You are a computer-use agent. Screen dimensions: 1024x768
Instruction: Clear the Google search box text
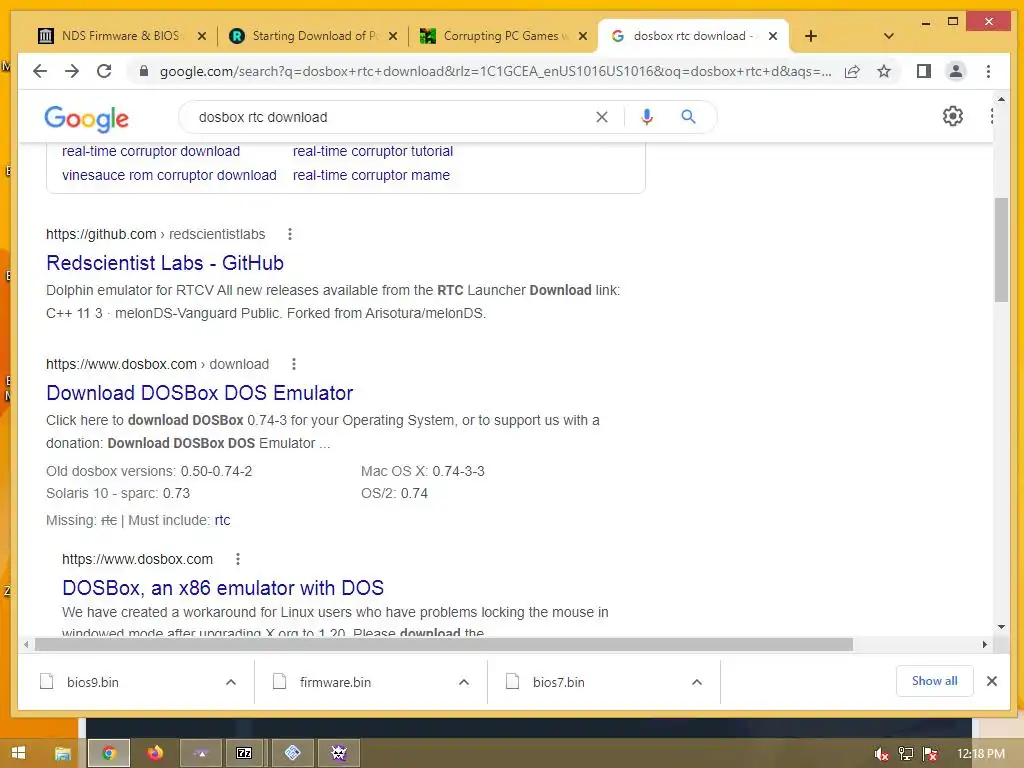[601, 117]
